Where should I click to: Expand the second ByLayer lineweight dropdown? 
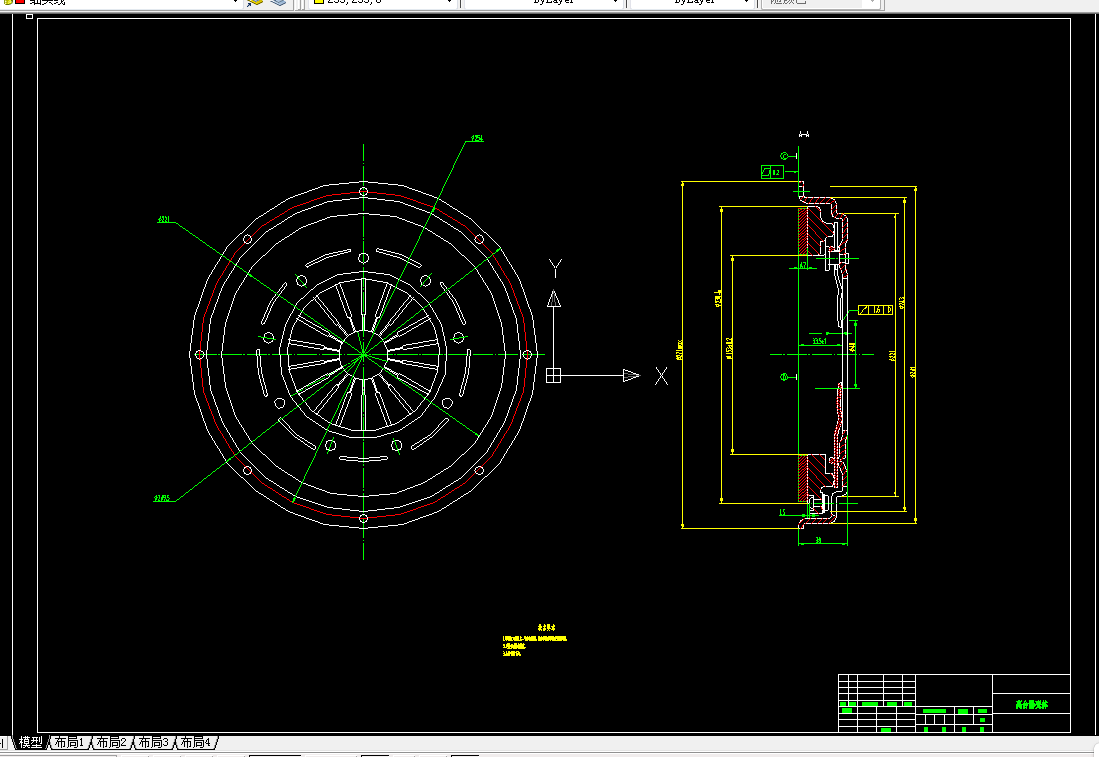[746, 3]
